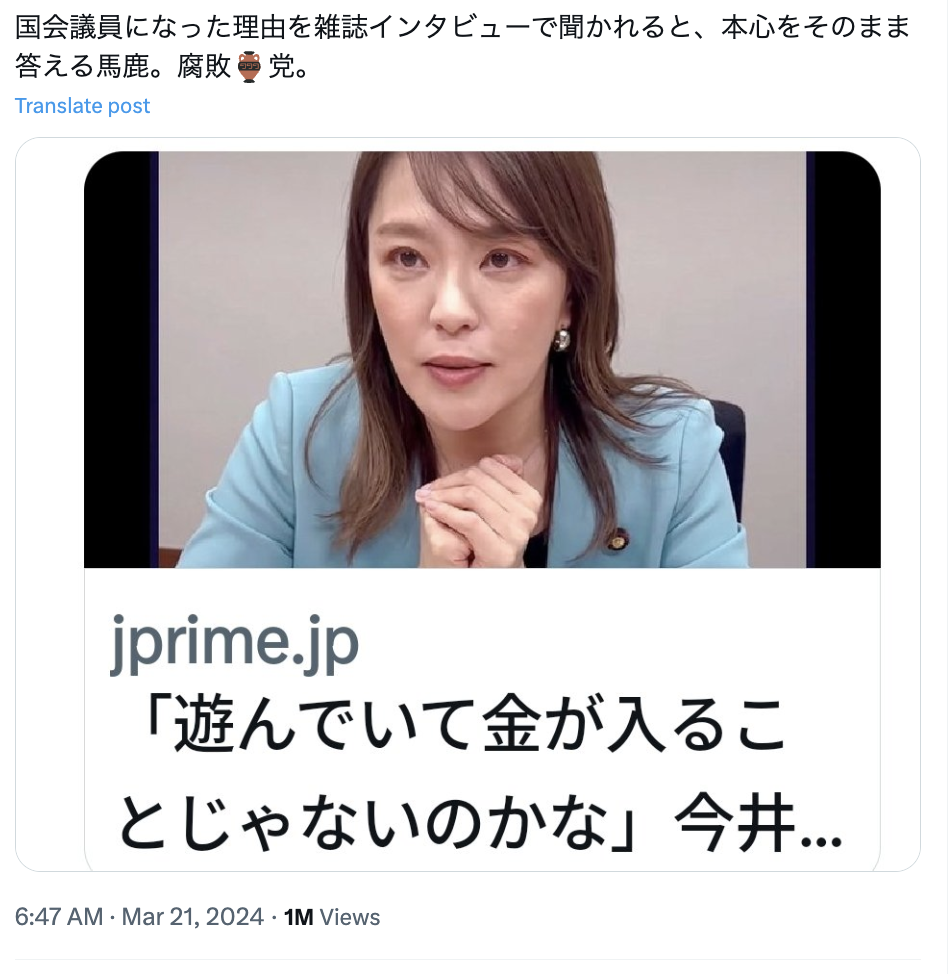Click the amphora emoji in the post text
The height and width of the screenshot is (974, 952).
pyautogui.click(x=250, y=67)
